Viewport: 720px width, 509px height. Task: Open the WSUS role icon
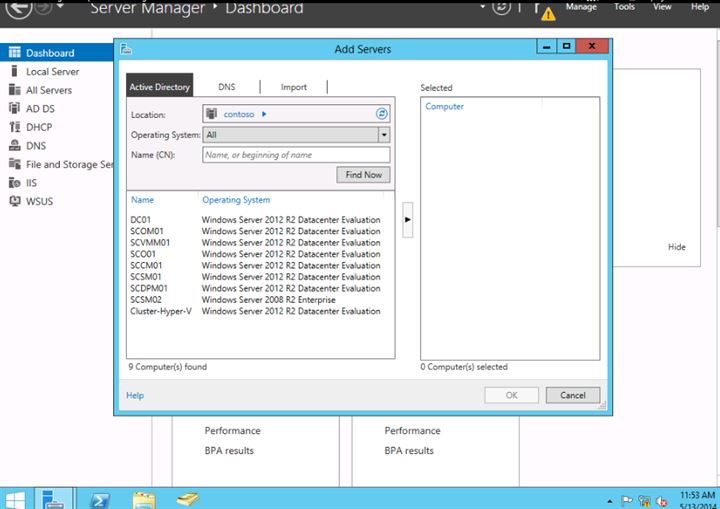pyautogui.click(x=15, y=201)
